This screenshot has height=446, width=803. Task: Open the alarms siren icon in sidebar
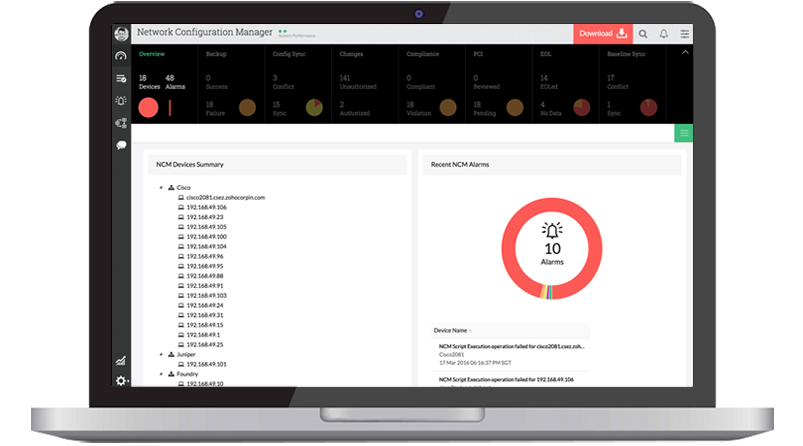(x=121, y=100)
